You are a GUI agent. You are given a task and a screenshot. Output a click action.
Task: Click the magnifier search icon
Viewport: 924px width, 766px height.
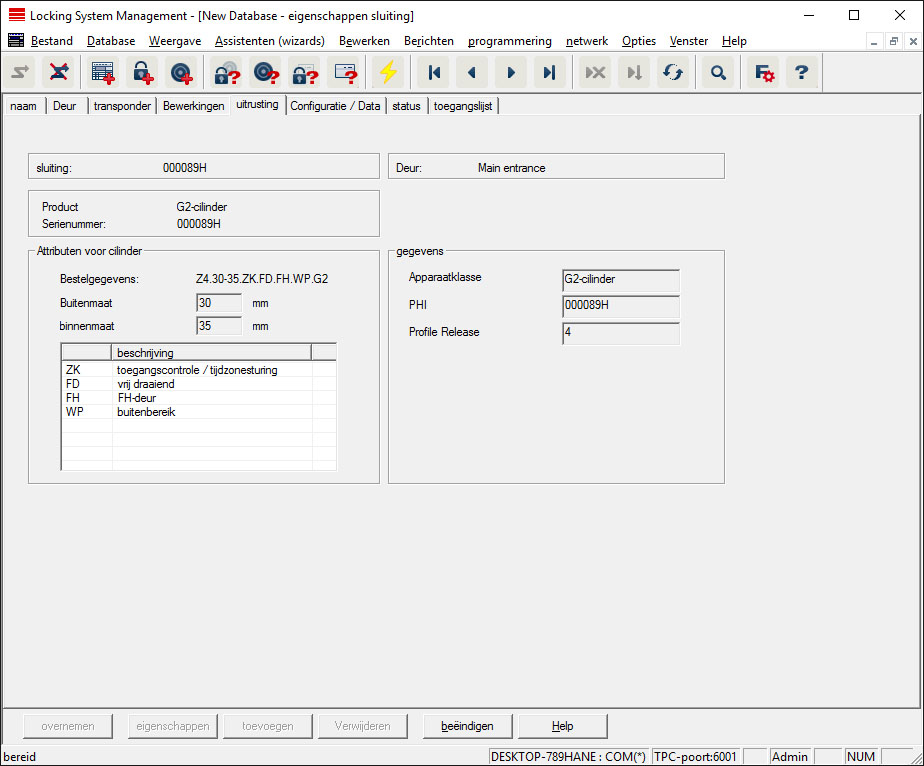(x=718, y=73)
